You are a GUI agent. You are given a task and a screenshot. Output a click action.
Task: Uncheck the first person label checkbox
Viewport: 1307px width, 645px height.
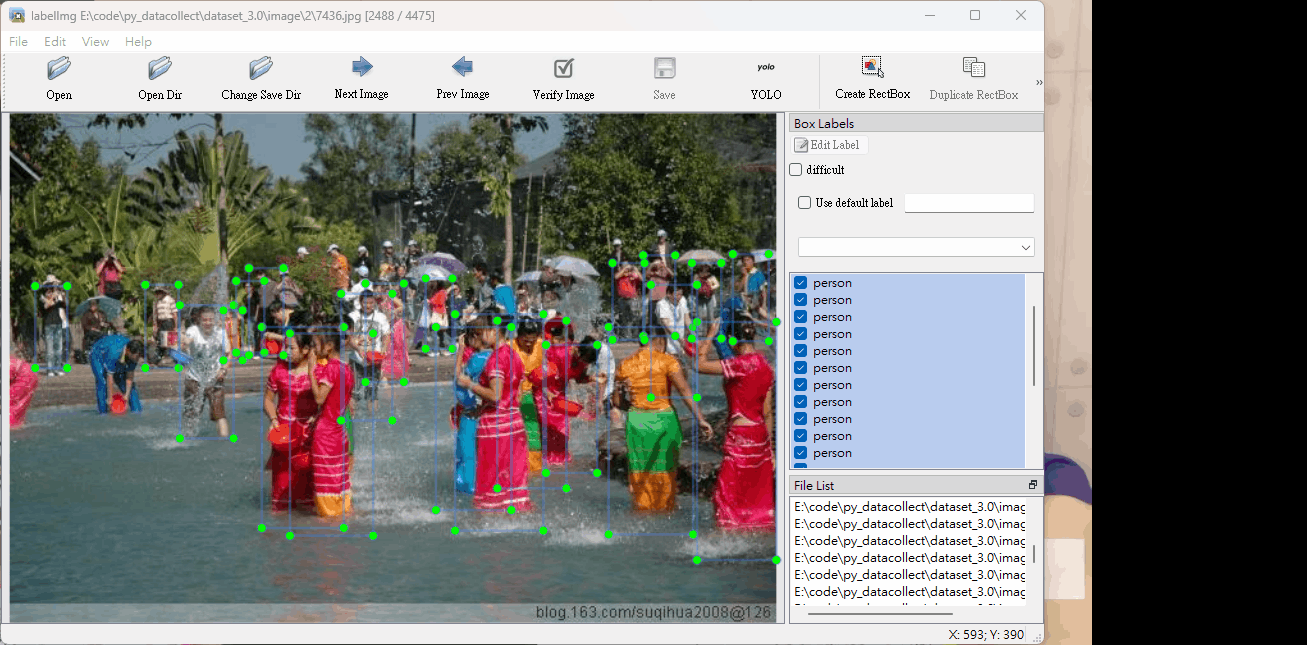coord(801,283)
